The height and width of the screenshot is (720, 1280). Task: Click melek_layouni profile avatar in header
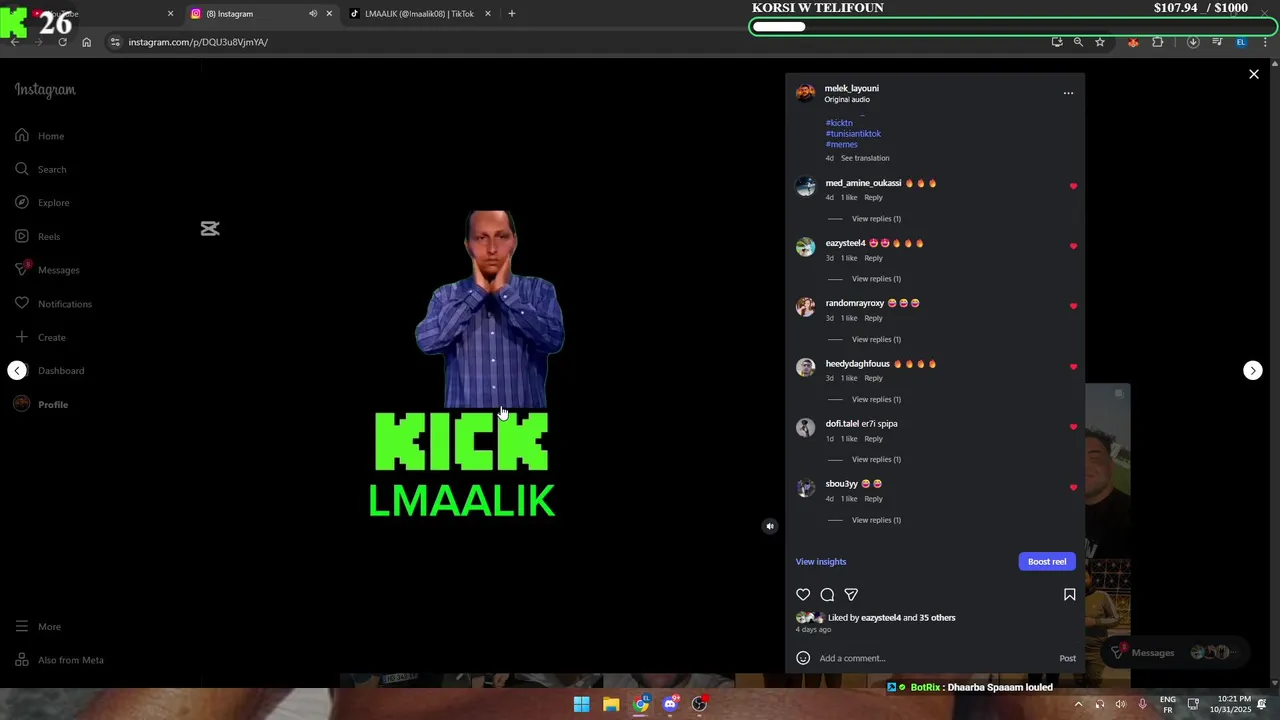[x=805, y=93]
